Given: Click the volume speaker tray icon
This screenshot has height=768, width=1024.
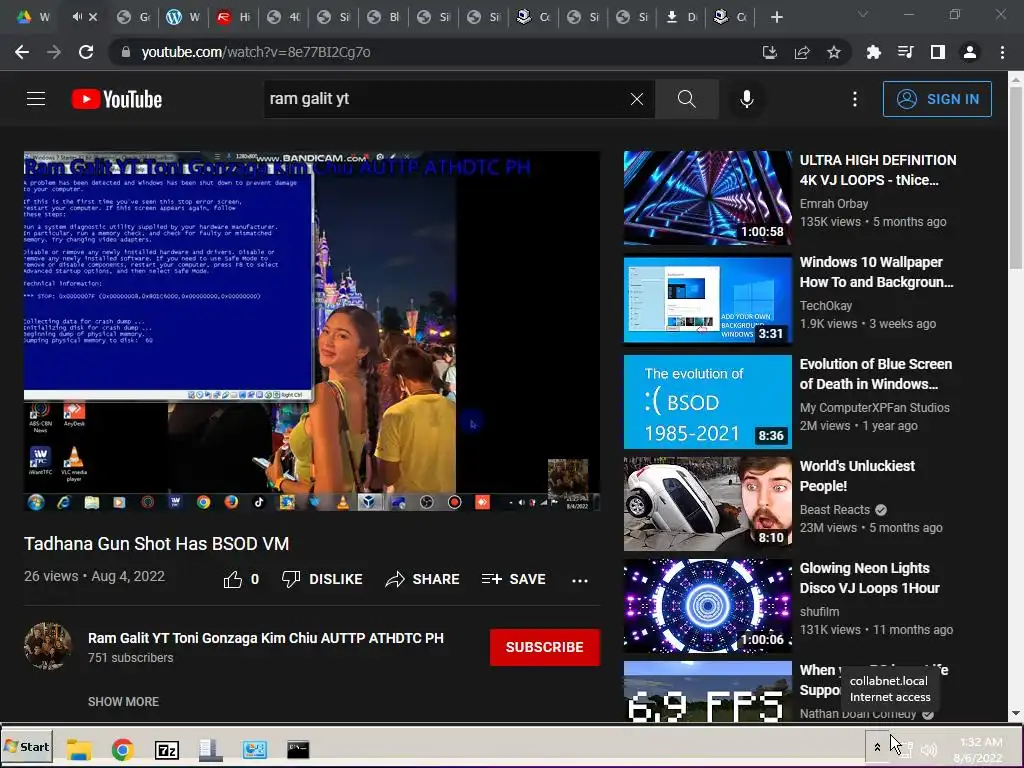Looking at the screenshot, I should [929, 749].
